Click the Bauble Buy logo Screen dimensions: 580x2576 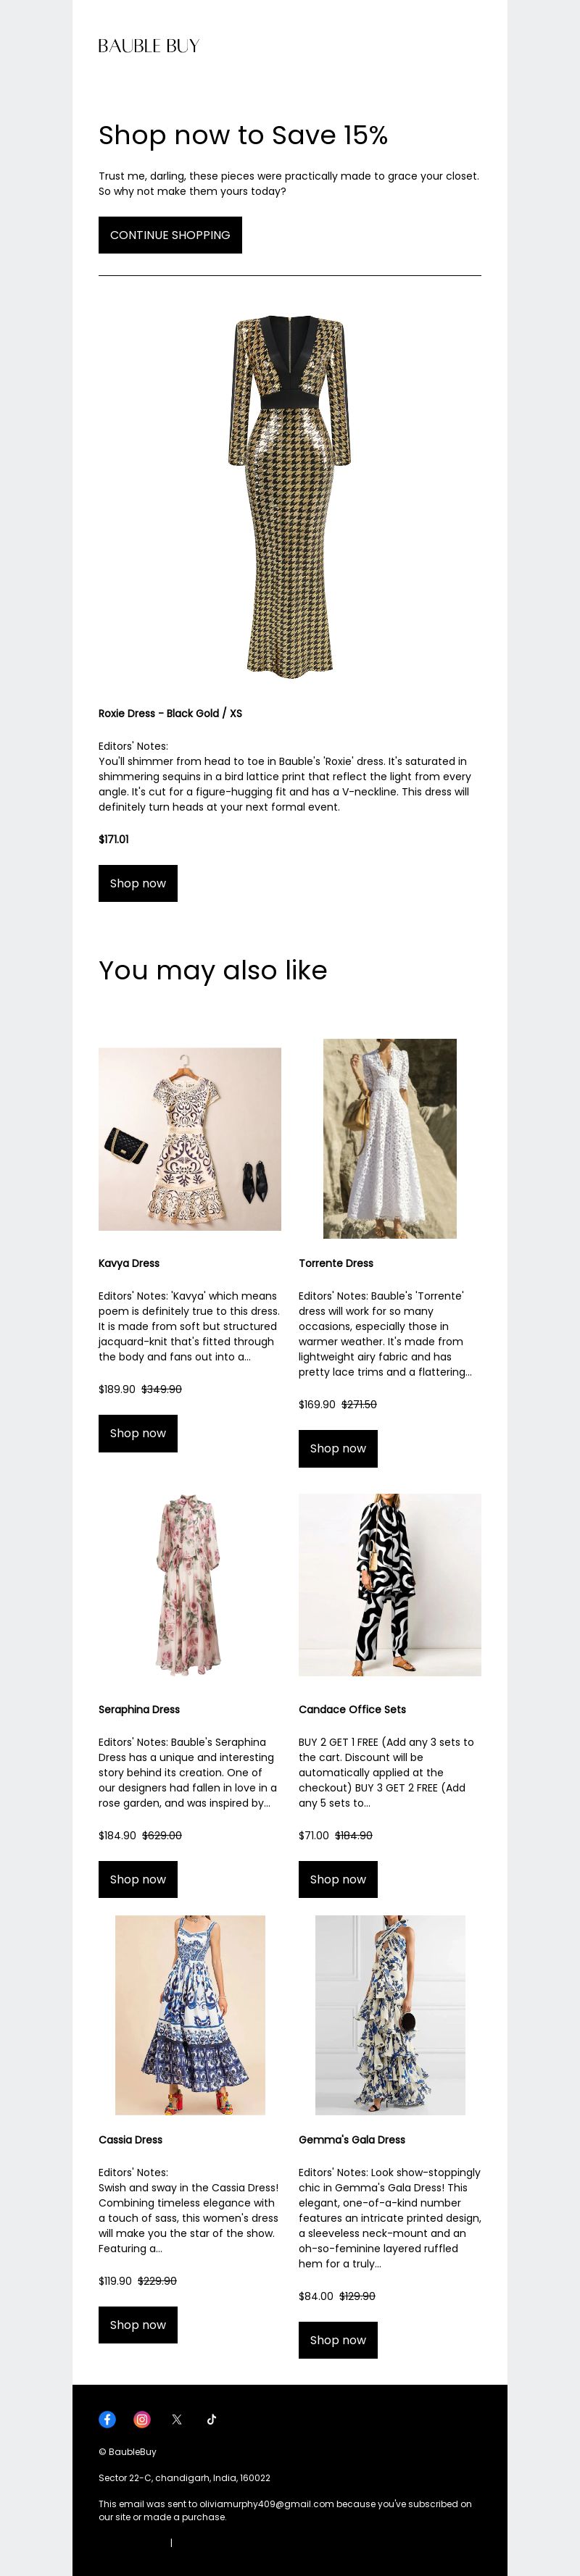(x=149, y=46)
